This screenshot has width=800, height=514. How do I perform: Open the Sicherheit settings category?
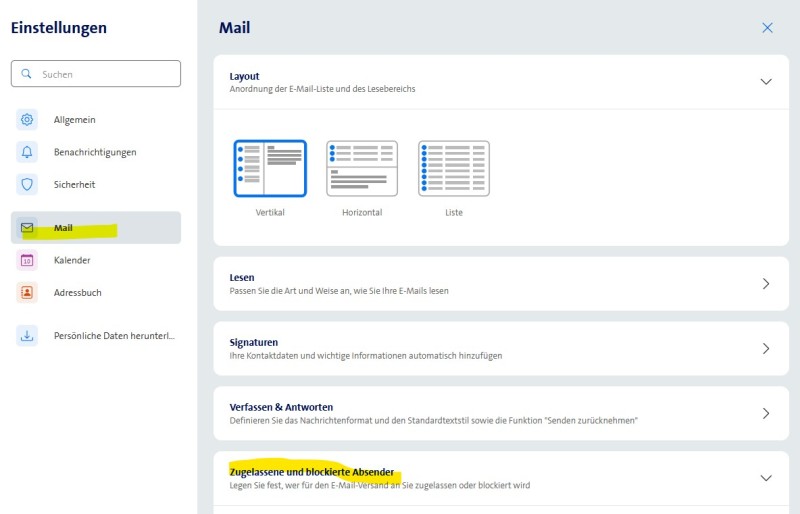(96, 184)
